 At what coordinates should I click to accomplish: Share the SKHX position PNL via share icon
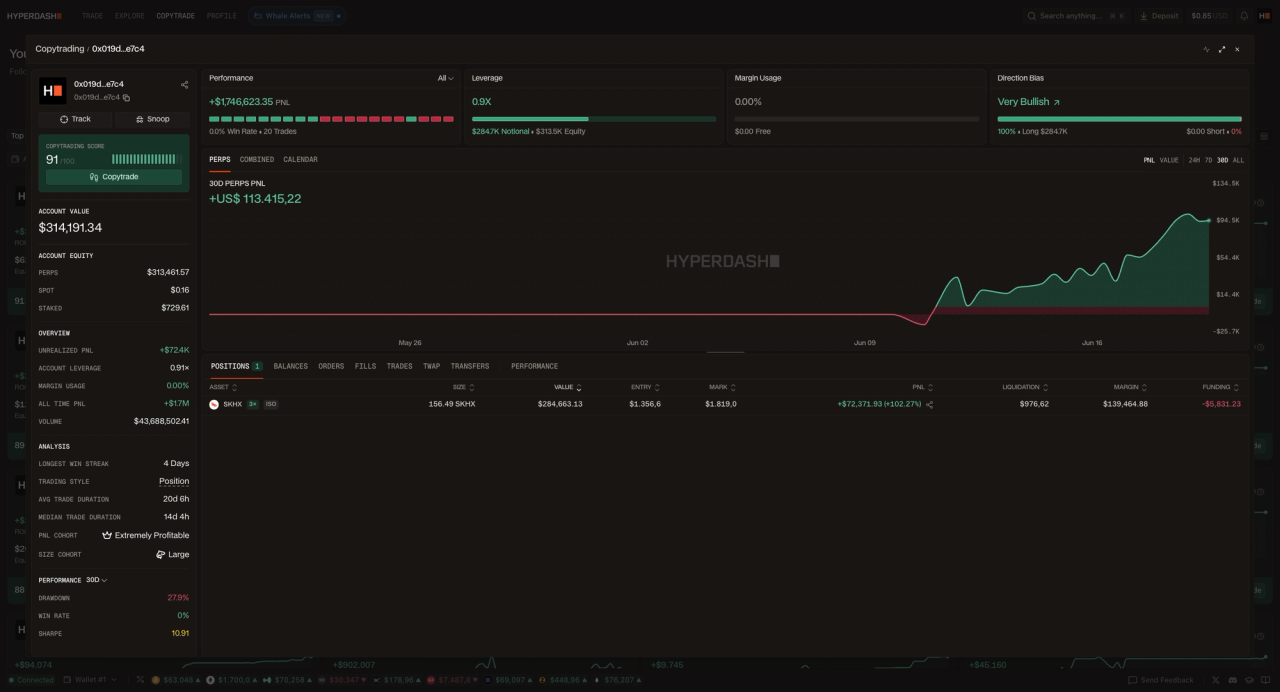click(930, 404)
